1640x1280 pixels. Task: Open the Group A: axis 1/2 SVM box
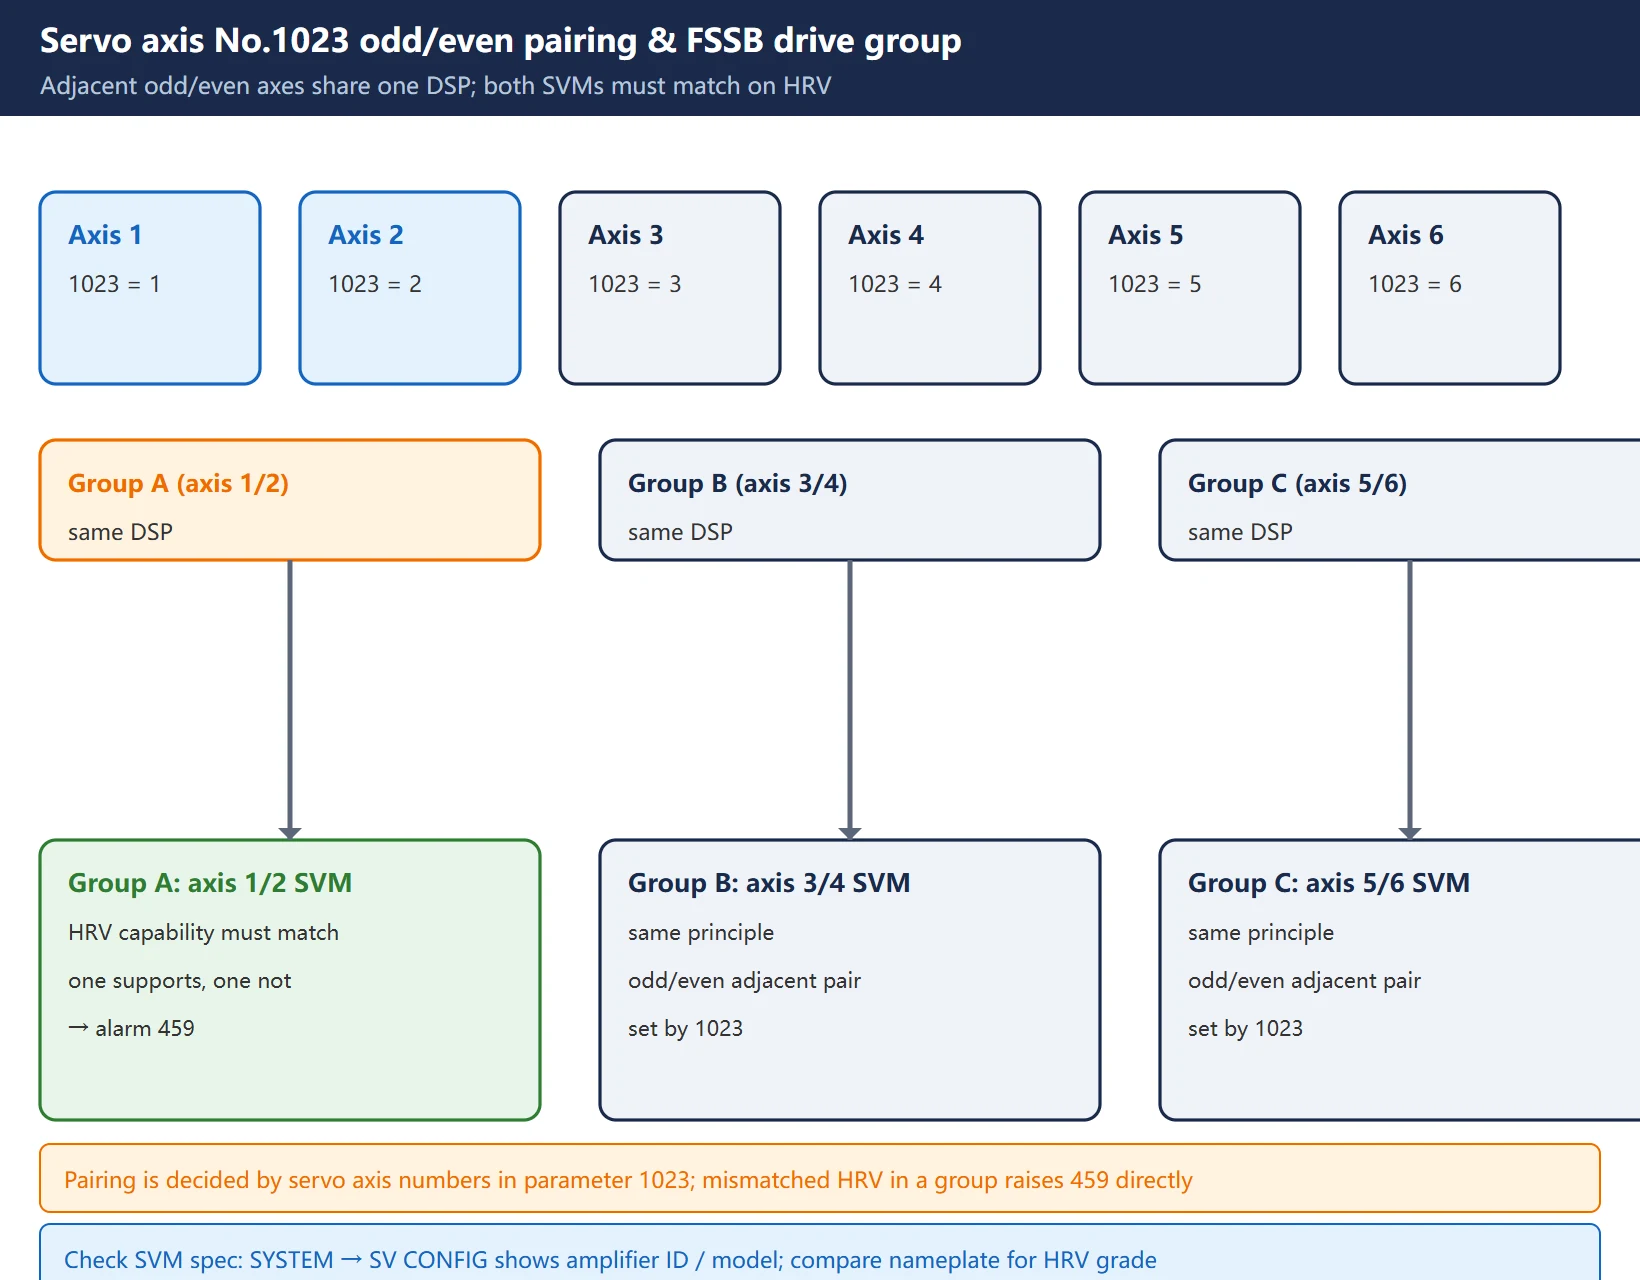point(290,980)
